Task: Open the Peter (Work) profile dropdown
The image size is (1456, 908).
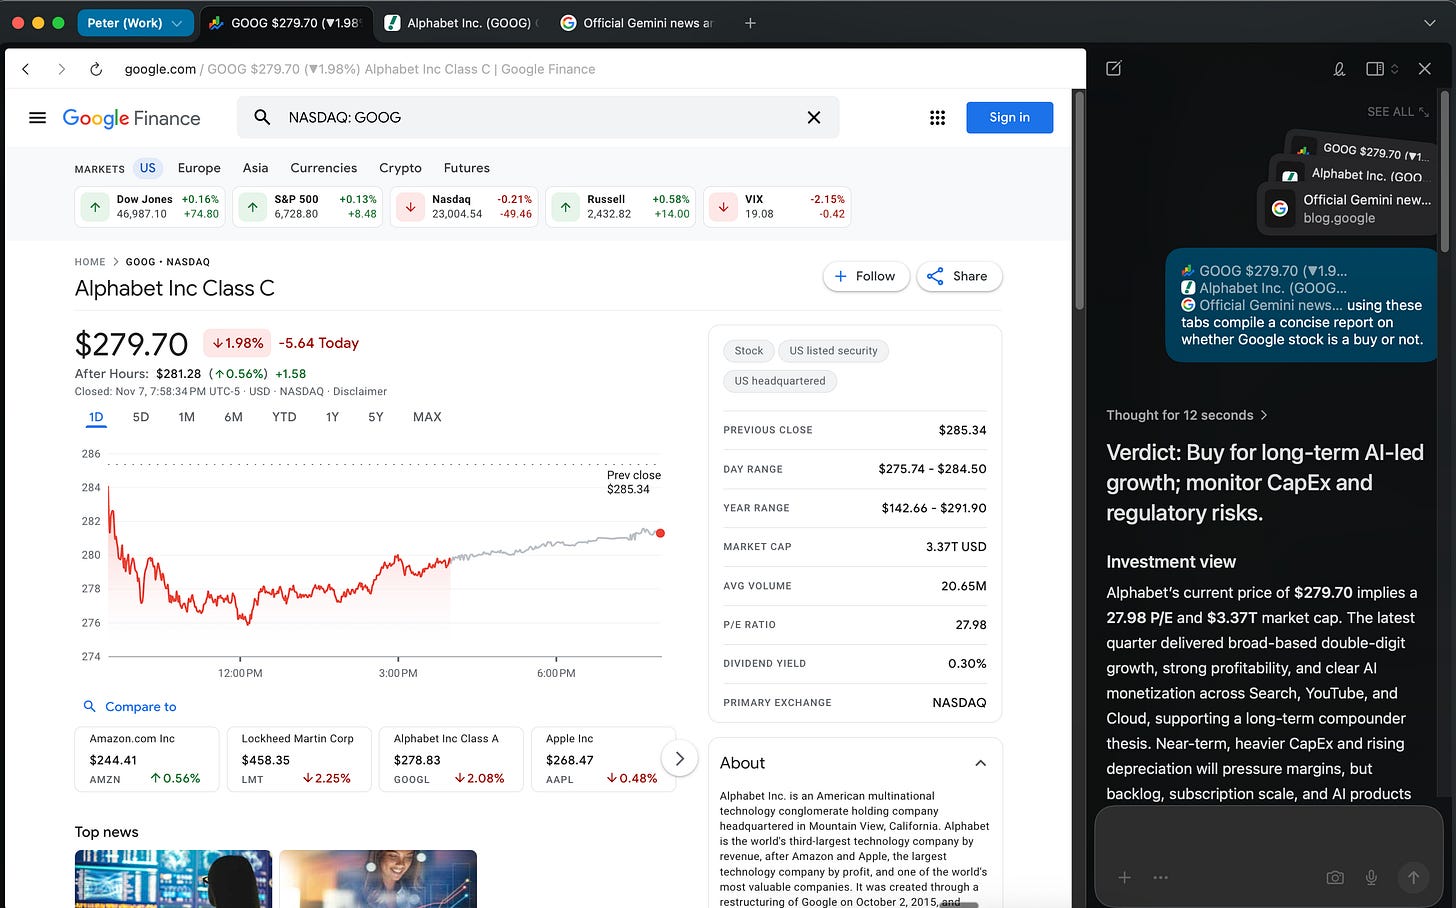Action: [x=135, y=22]
